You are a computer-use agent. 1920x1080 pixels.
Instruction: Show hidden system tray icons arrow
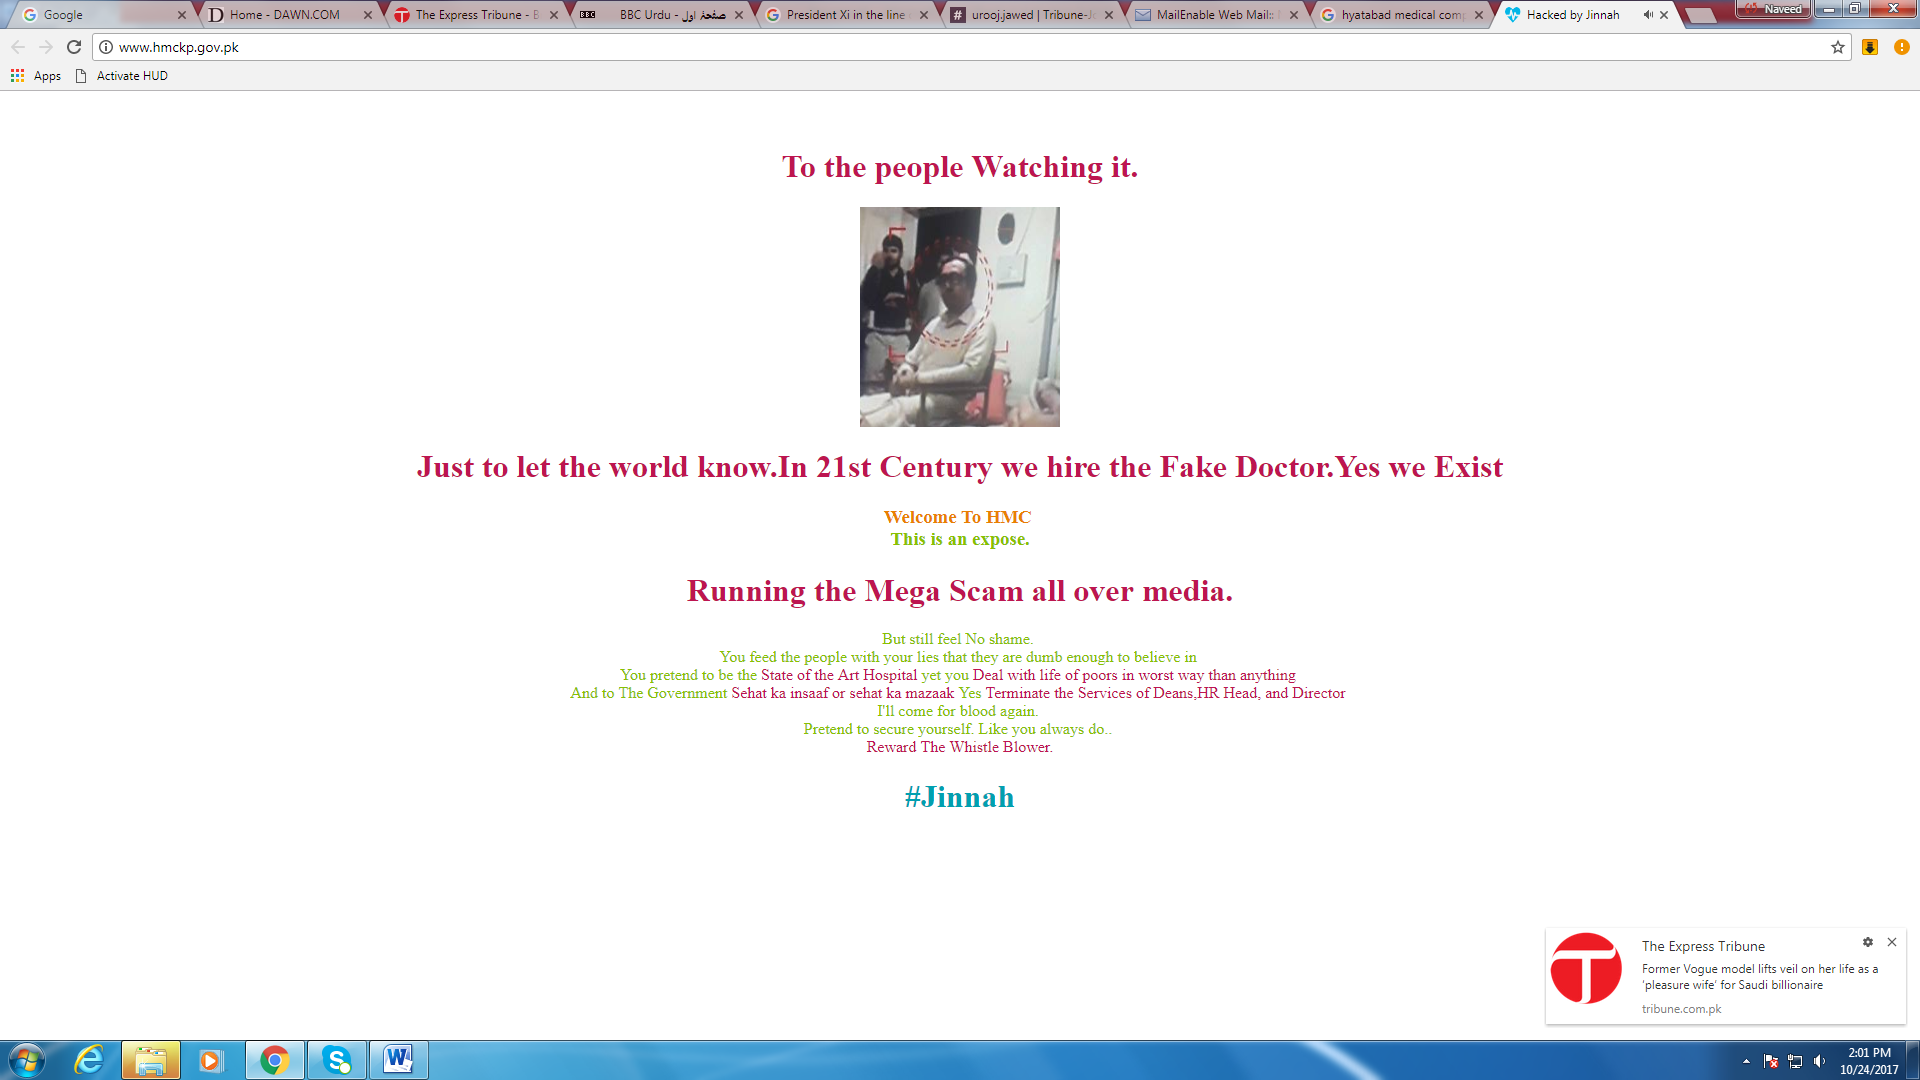(x=1746, y=1061)
